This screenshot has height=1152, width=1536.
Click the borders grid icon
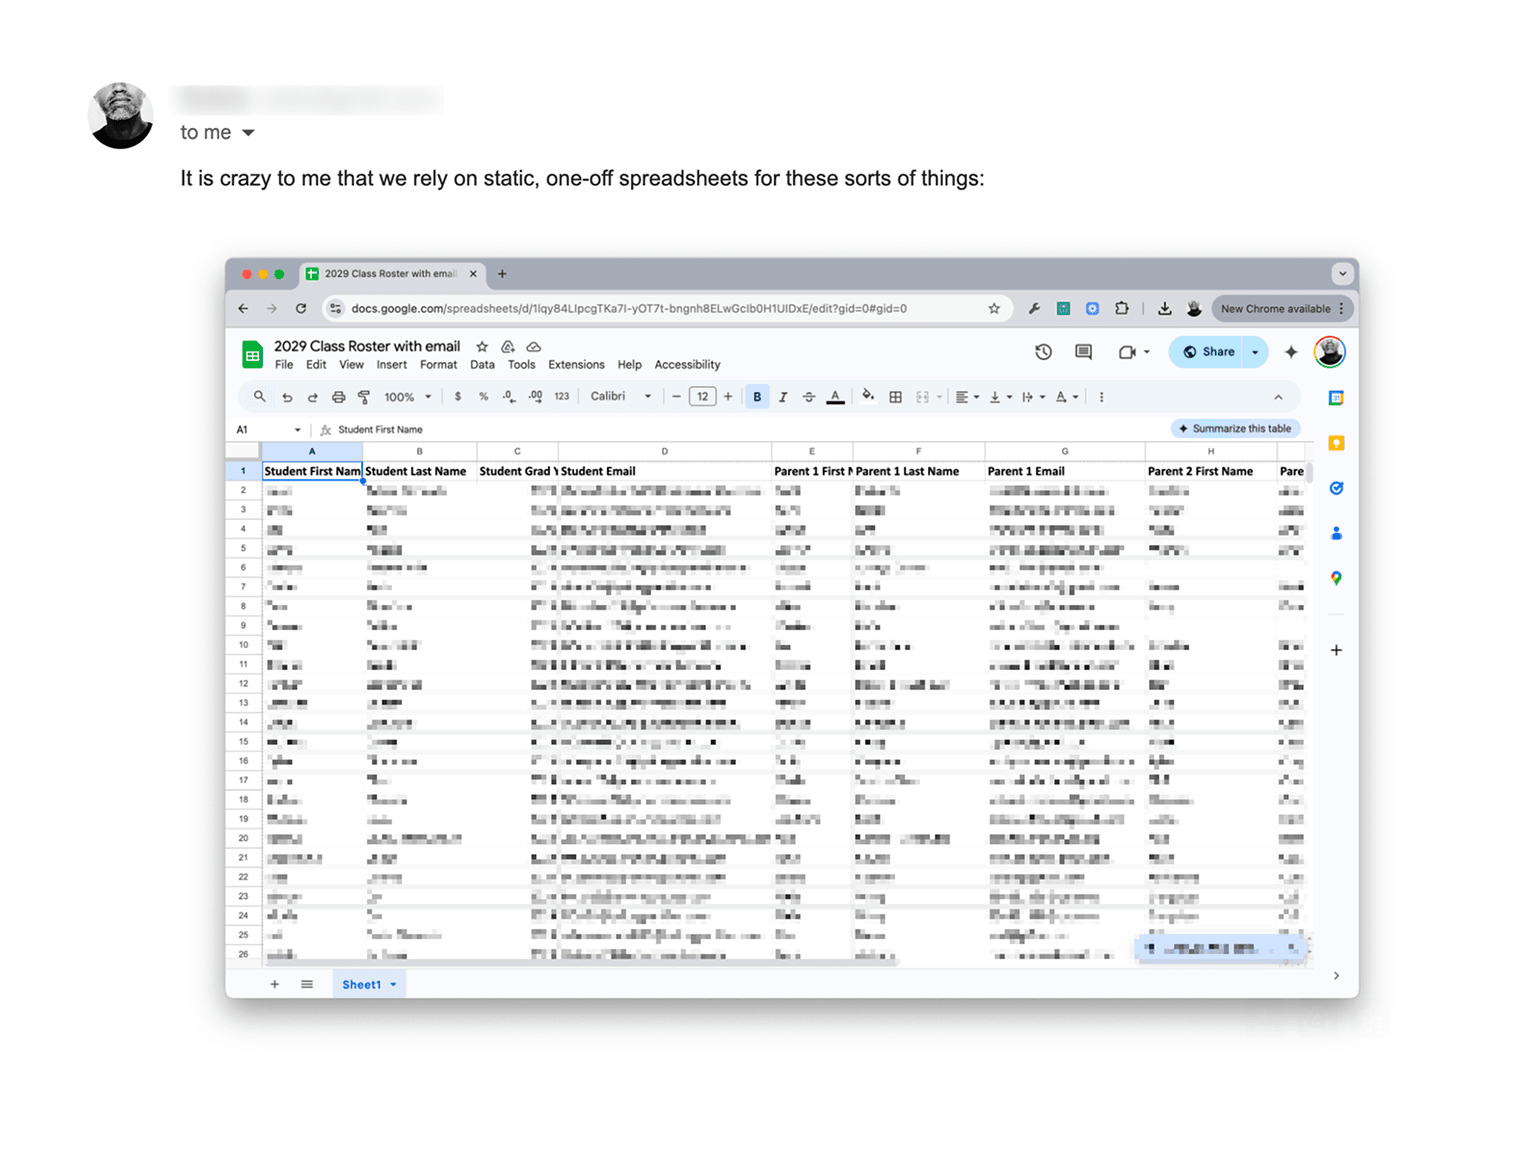[x=895, y=397]
